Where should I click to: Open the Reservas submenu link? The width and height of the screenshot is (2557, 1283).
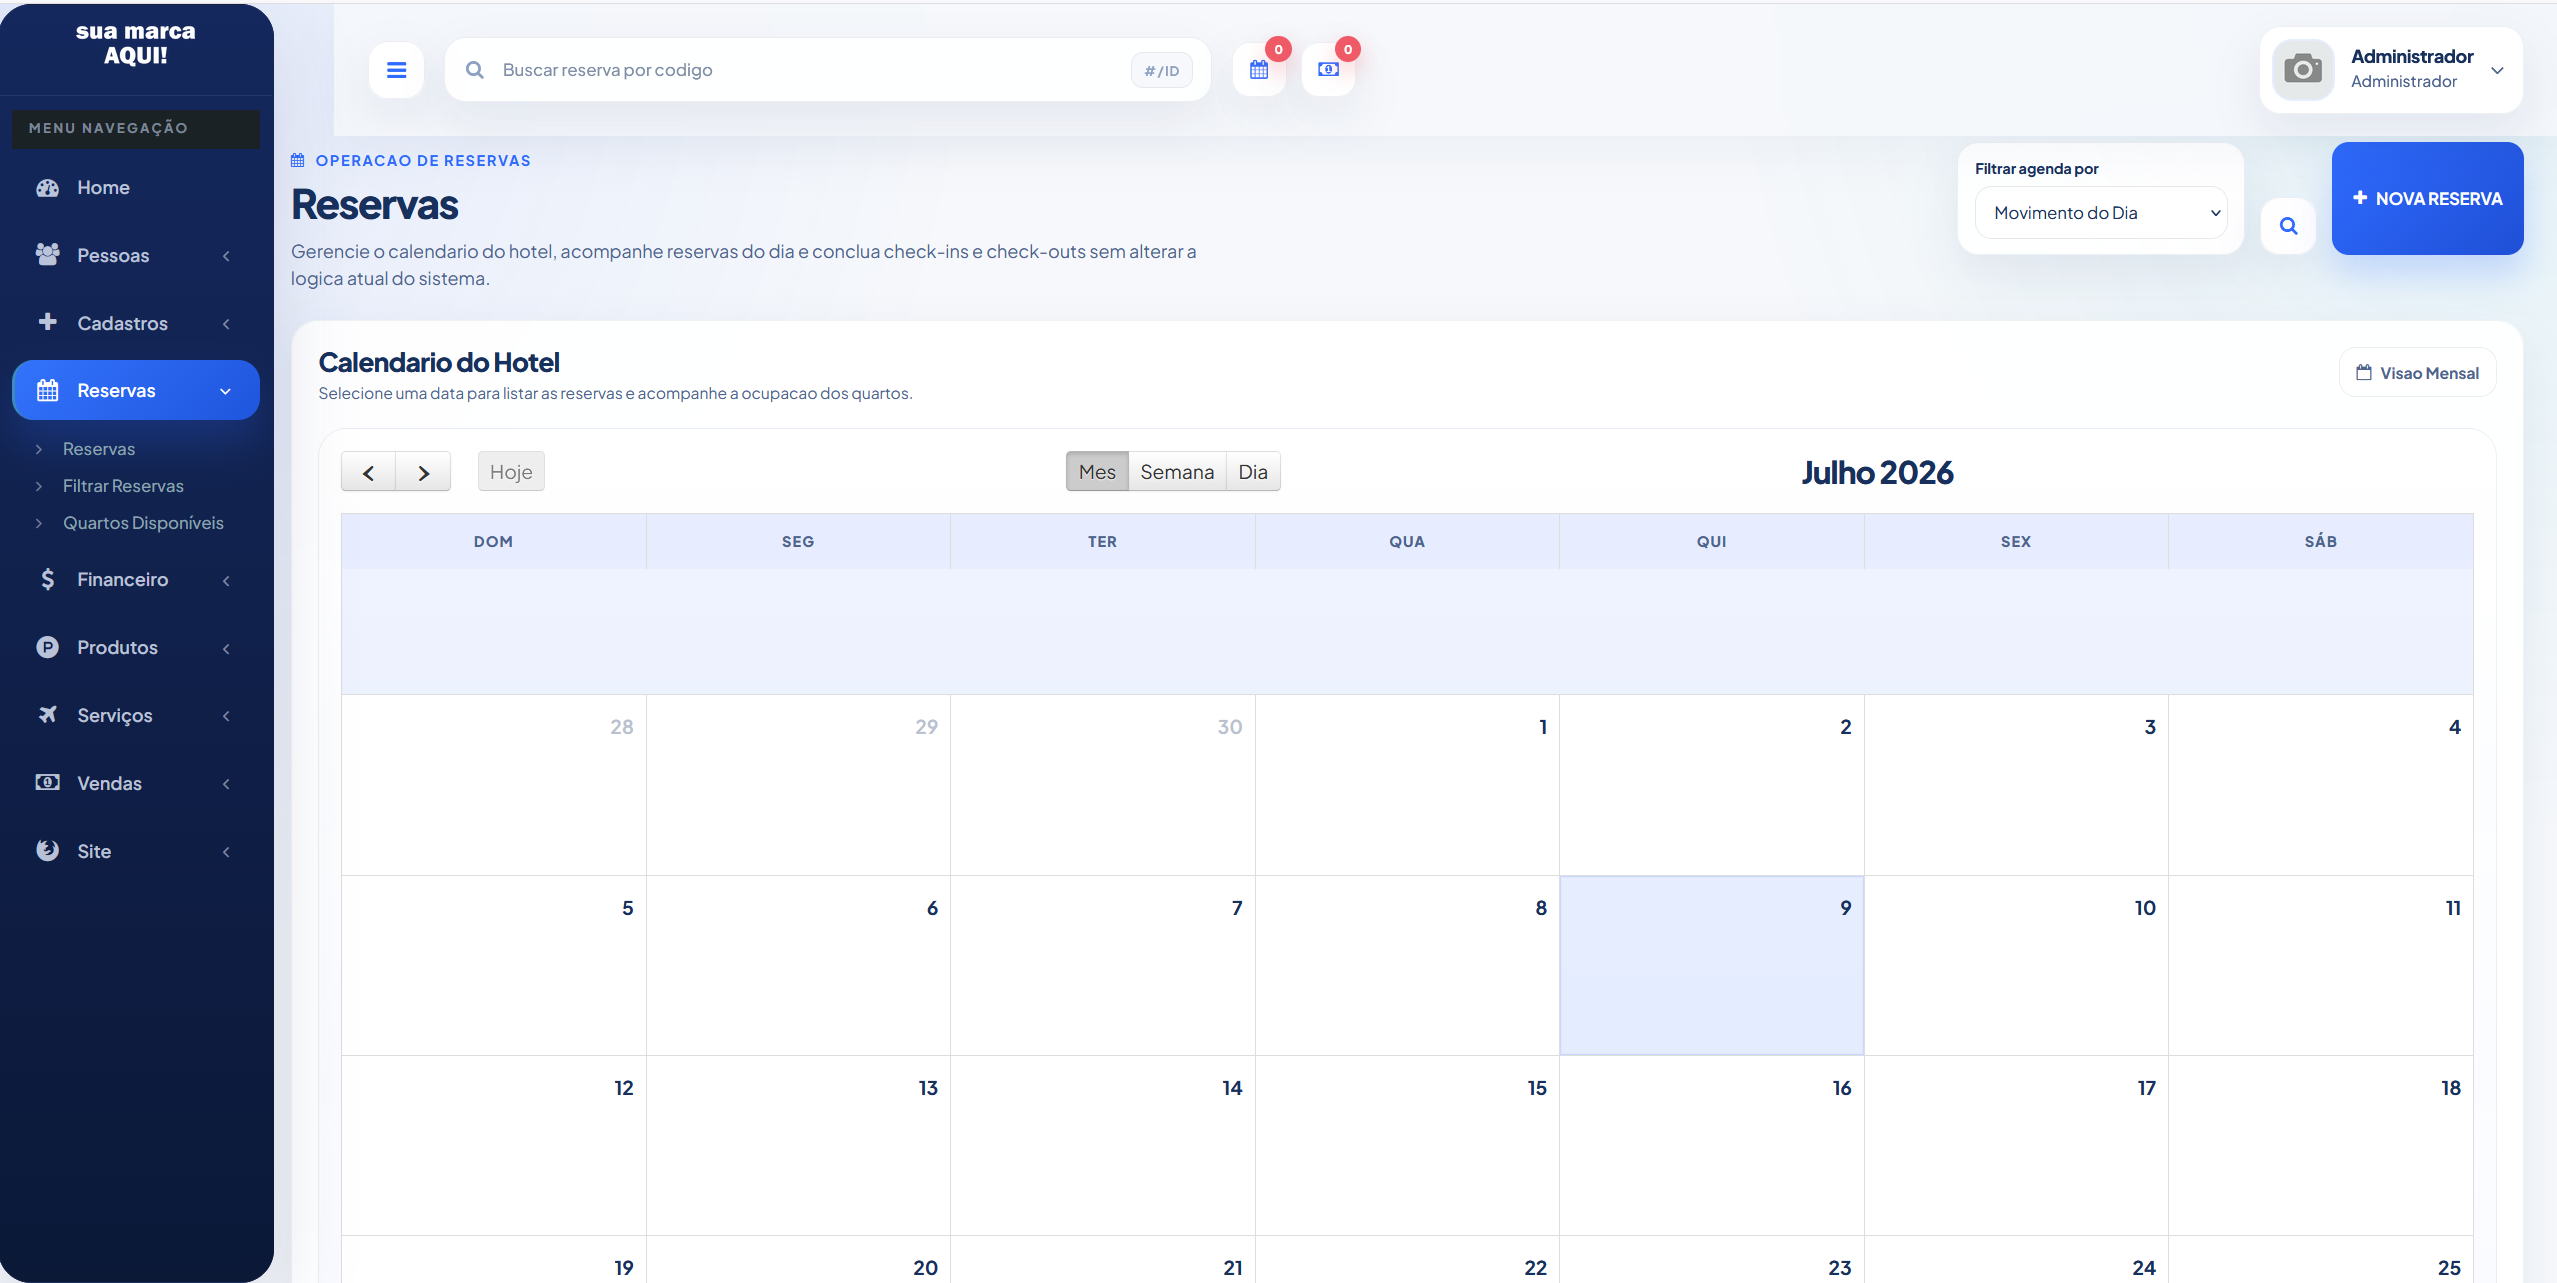99,449
